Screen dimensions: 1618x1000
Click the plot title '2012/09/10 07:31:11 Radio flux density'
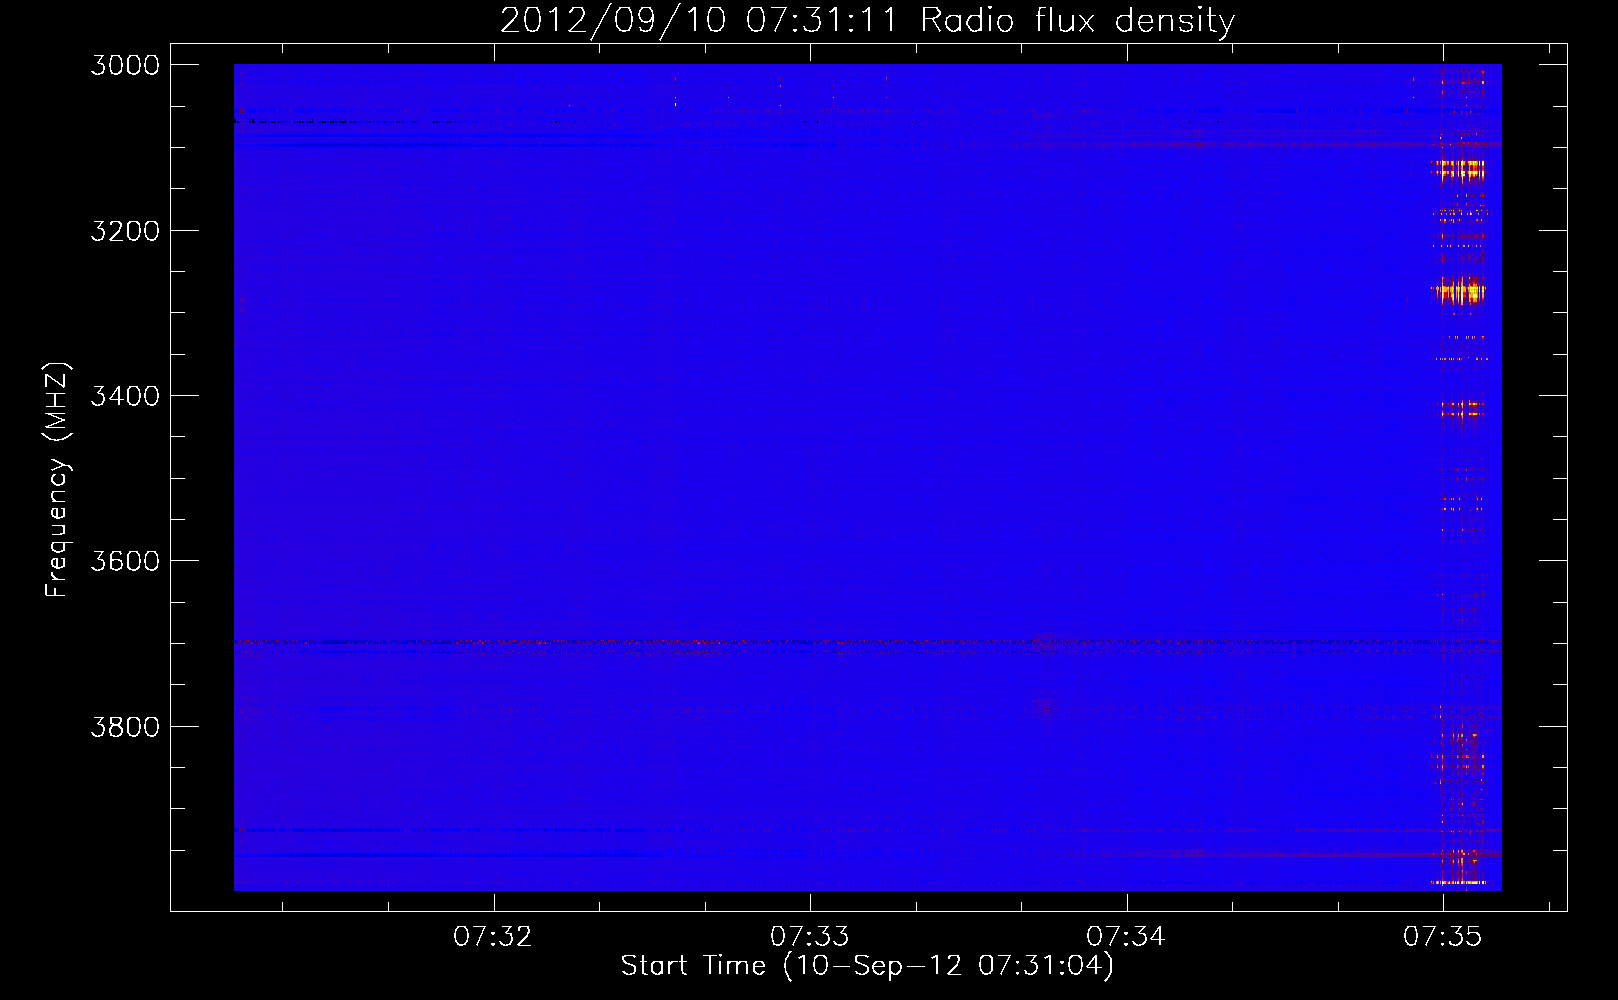[x=867, y=20]
